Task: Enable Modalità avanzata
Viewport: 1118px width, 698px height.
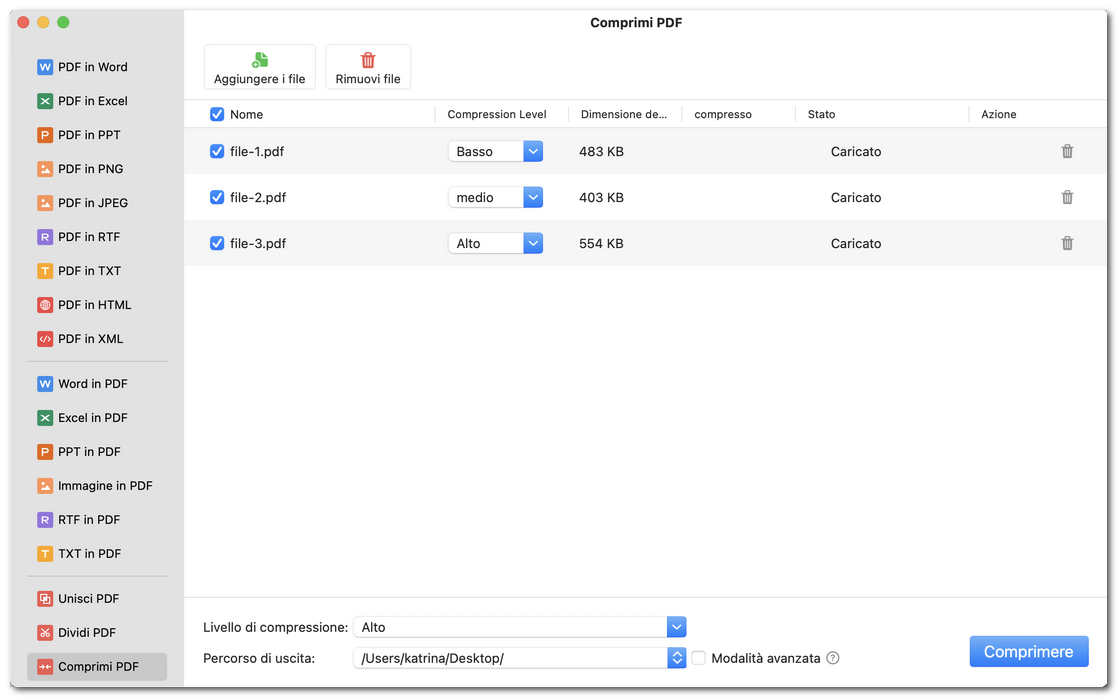Action: 698,658
